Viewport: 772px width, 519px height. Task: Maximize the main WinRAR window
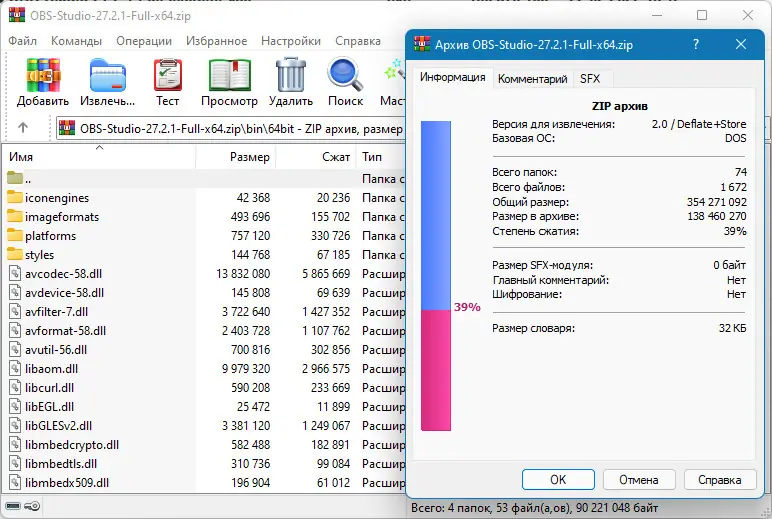702,15
